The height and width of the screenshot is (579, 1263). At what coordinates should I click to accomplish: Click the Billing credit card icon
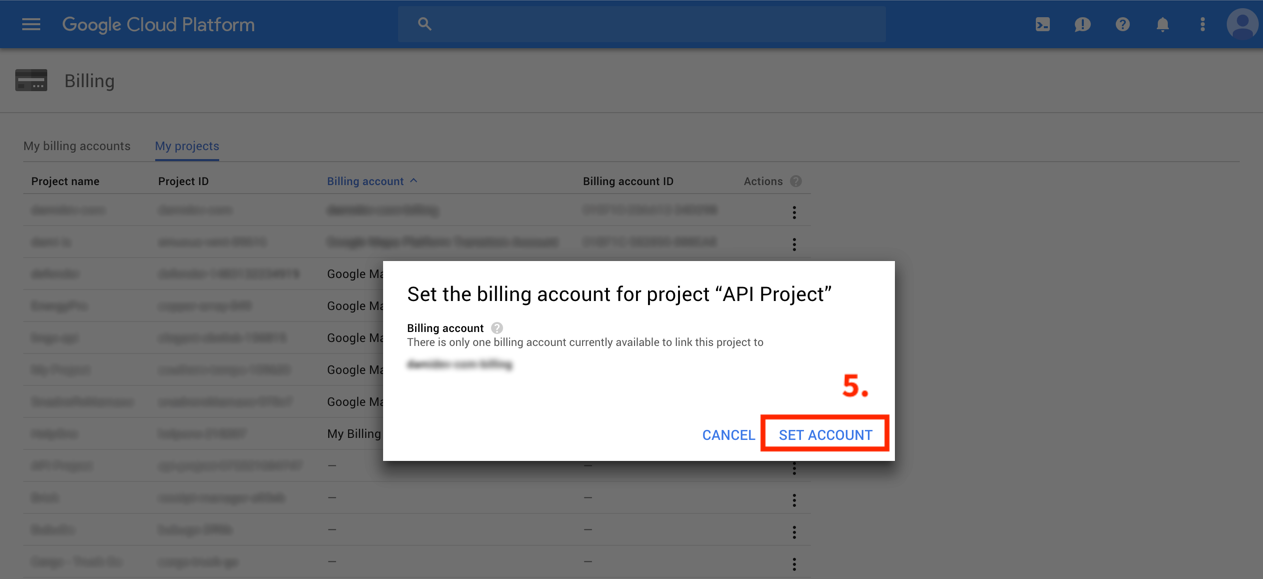[x=31, y=80]
